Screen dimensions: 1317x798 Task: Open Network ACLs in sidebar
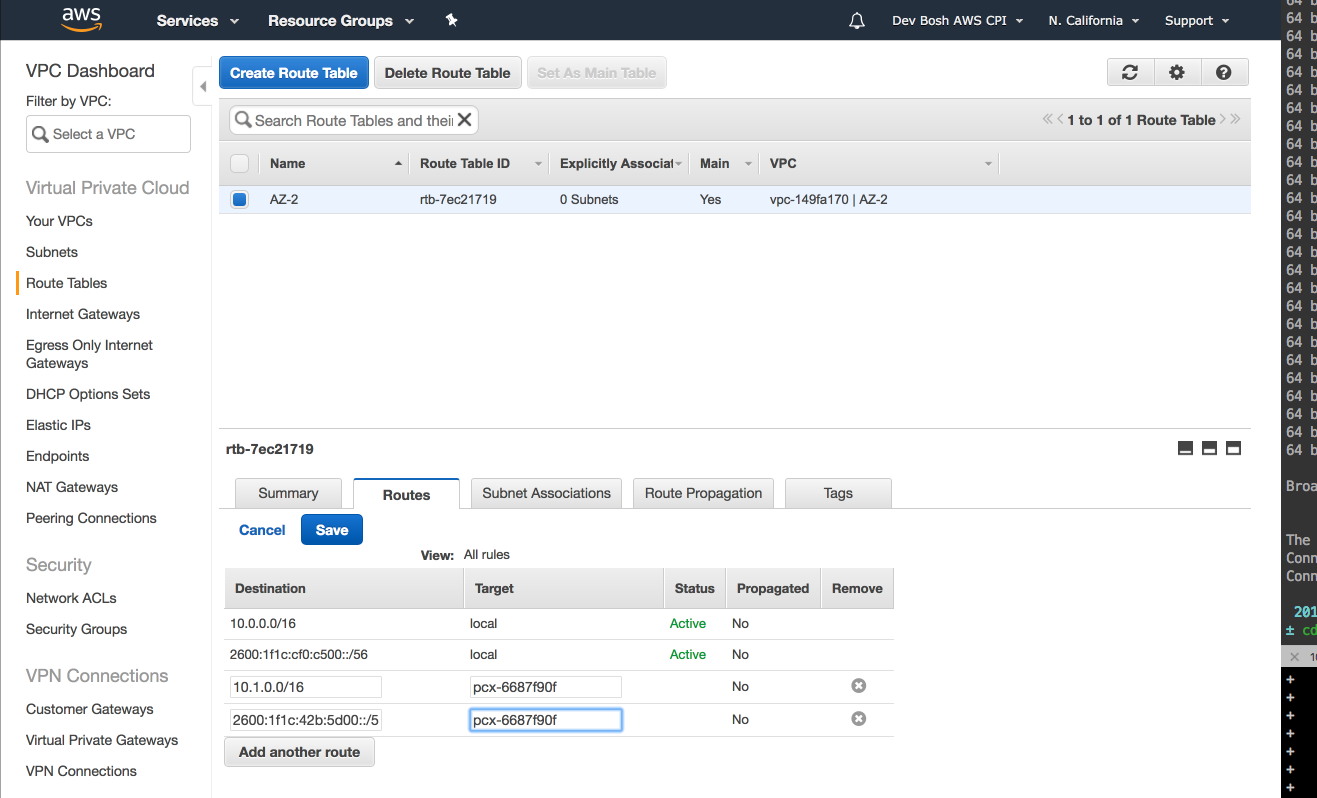71,598
